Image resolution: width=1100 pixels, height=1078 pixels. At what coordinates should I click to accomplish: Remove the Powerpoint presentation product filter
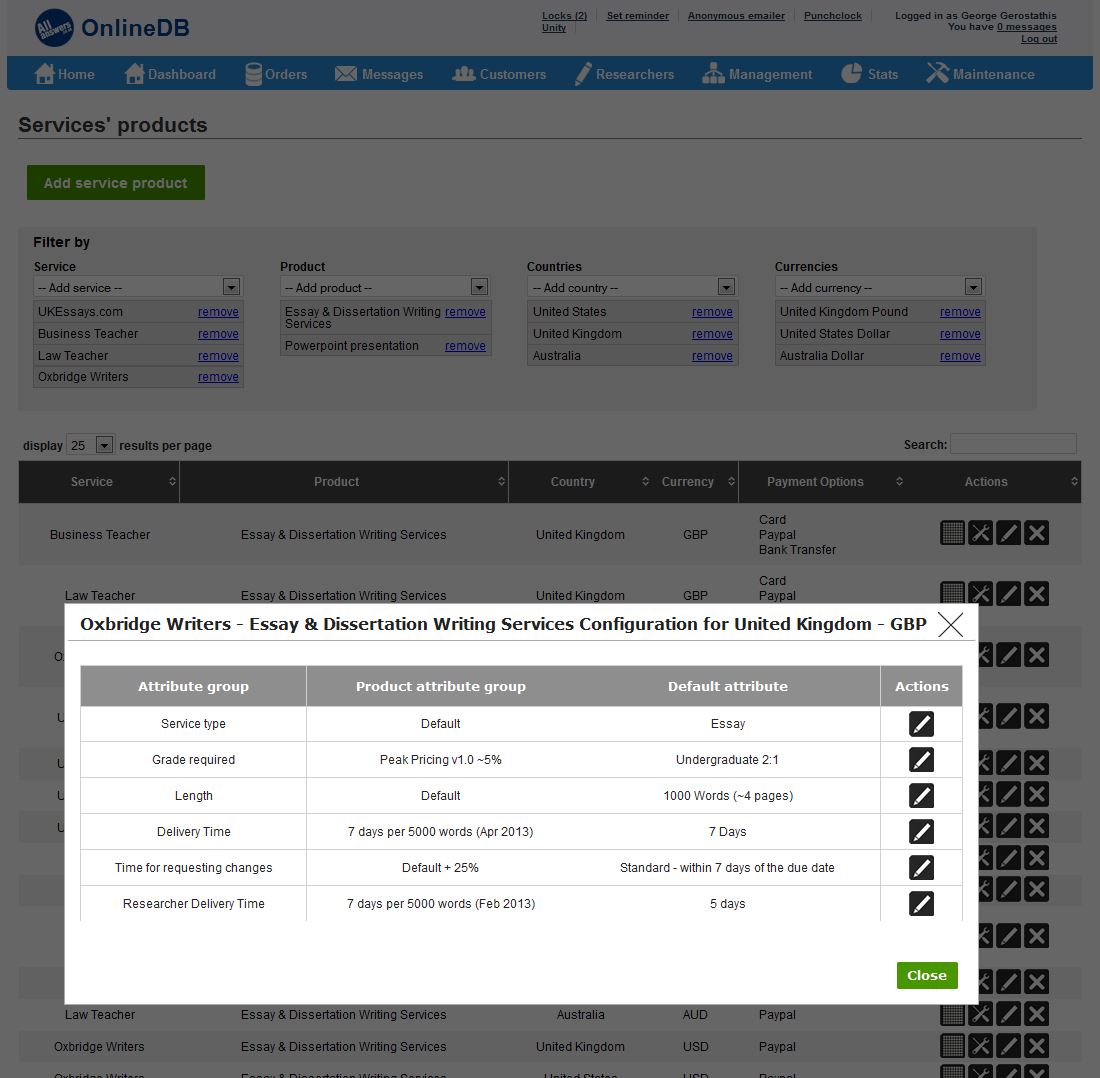[465, 346]
